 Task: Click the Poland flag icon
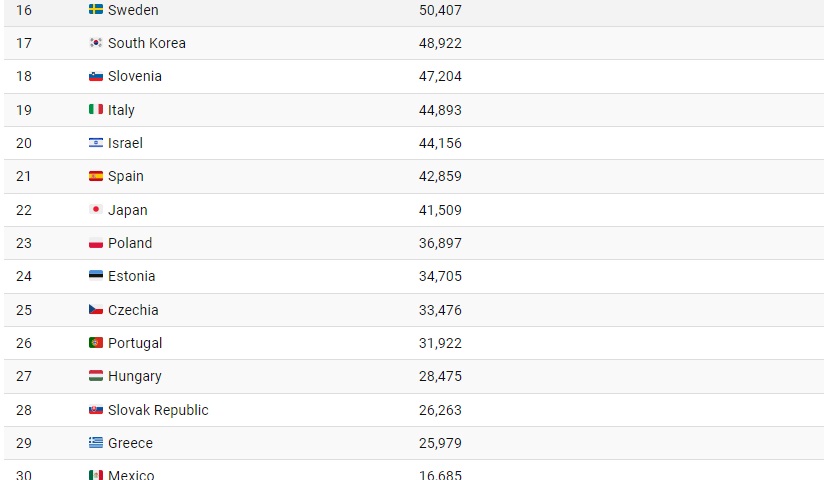[96, 243]
